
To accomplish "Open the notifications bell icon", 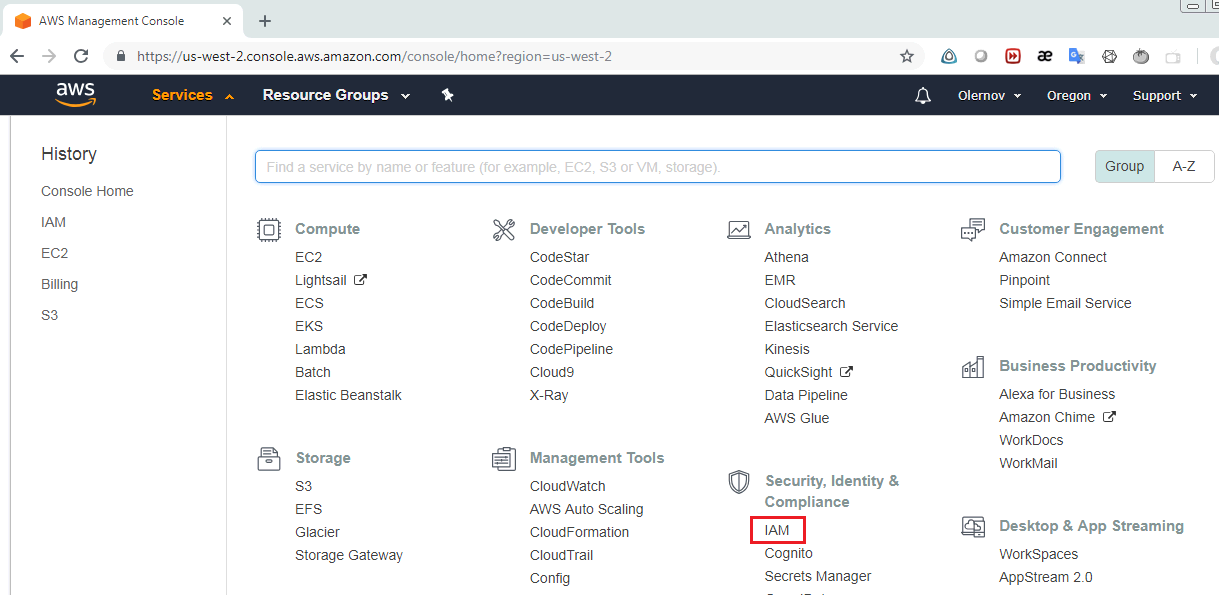I will coord(923,96).
